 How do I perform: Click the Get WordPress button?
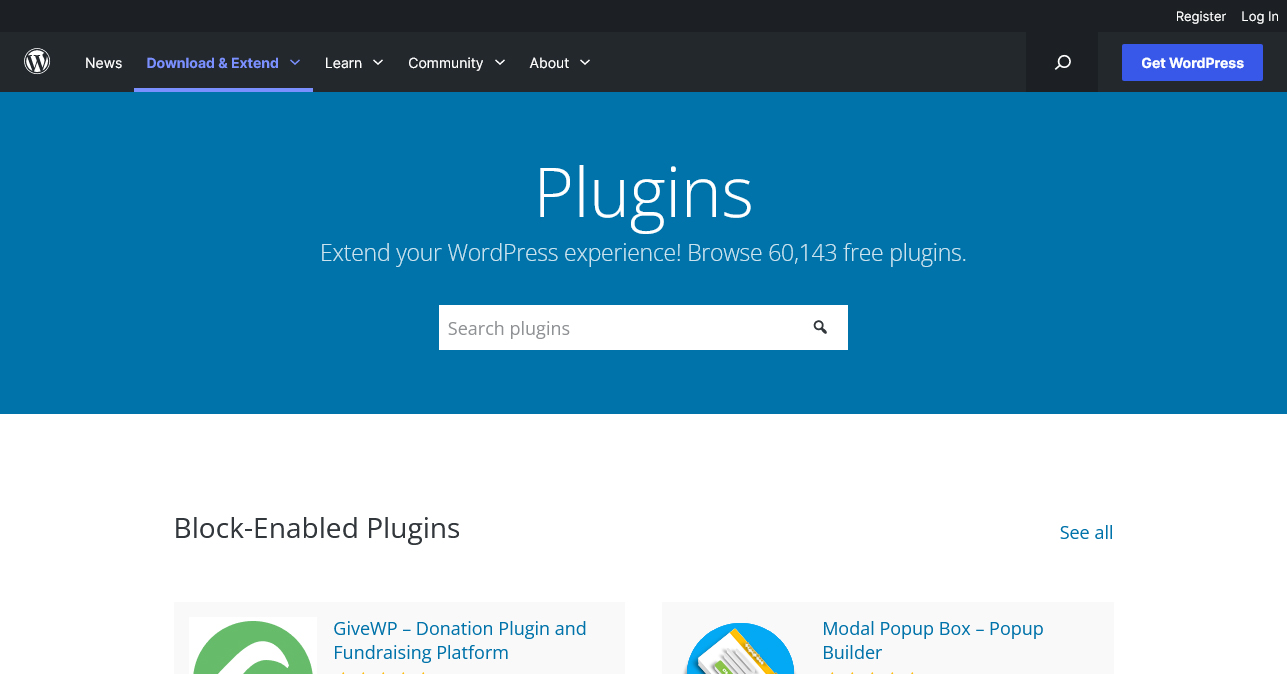tap(1192, 62)
